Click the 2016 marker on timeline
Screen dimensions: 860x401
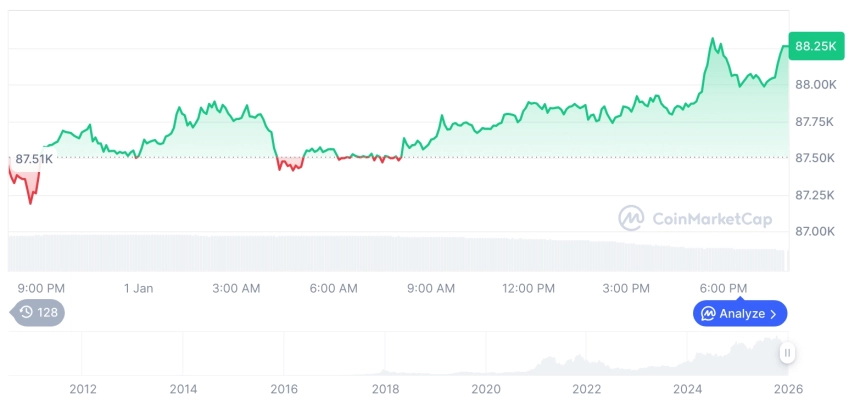click(284, 388)
